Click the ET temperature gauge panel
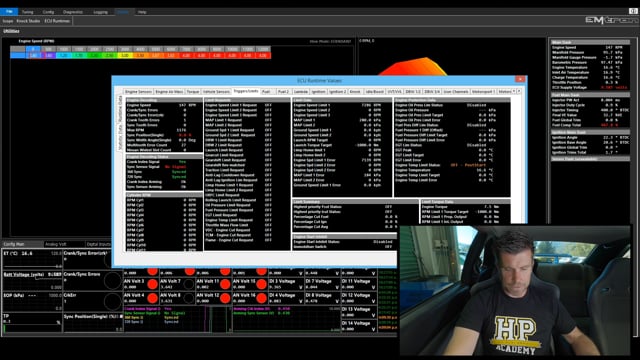Screen dimensions: 640x360 pos(32,260)
